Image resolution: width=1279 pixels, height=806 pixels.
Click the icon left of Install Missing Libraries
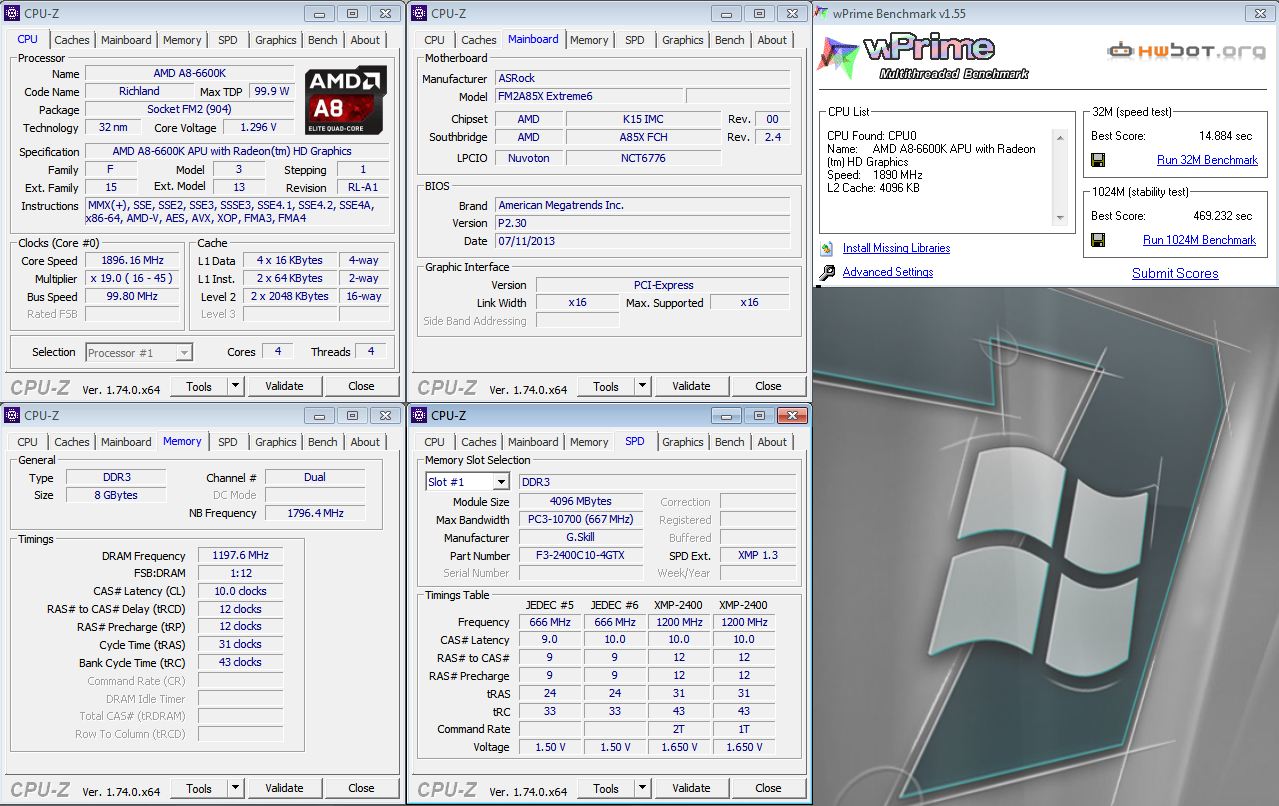coord(827,248)
